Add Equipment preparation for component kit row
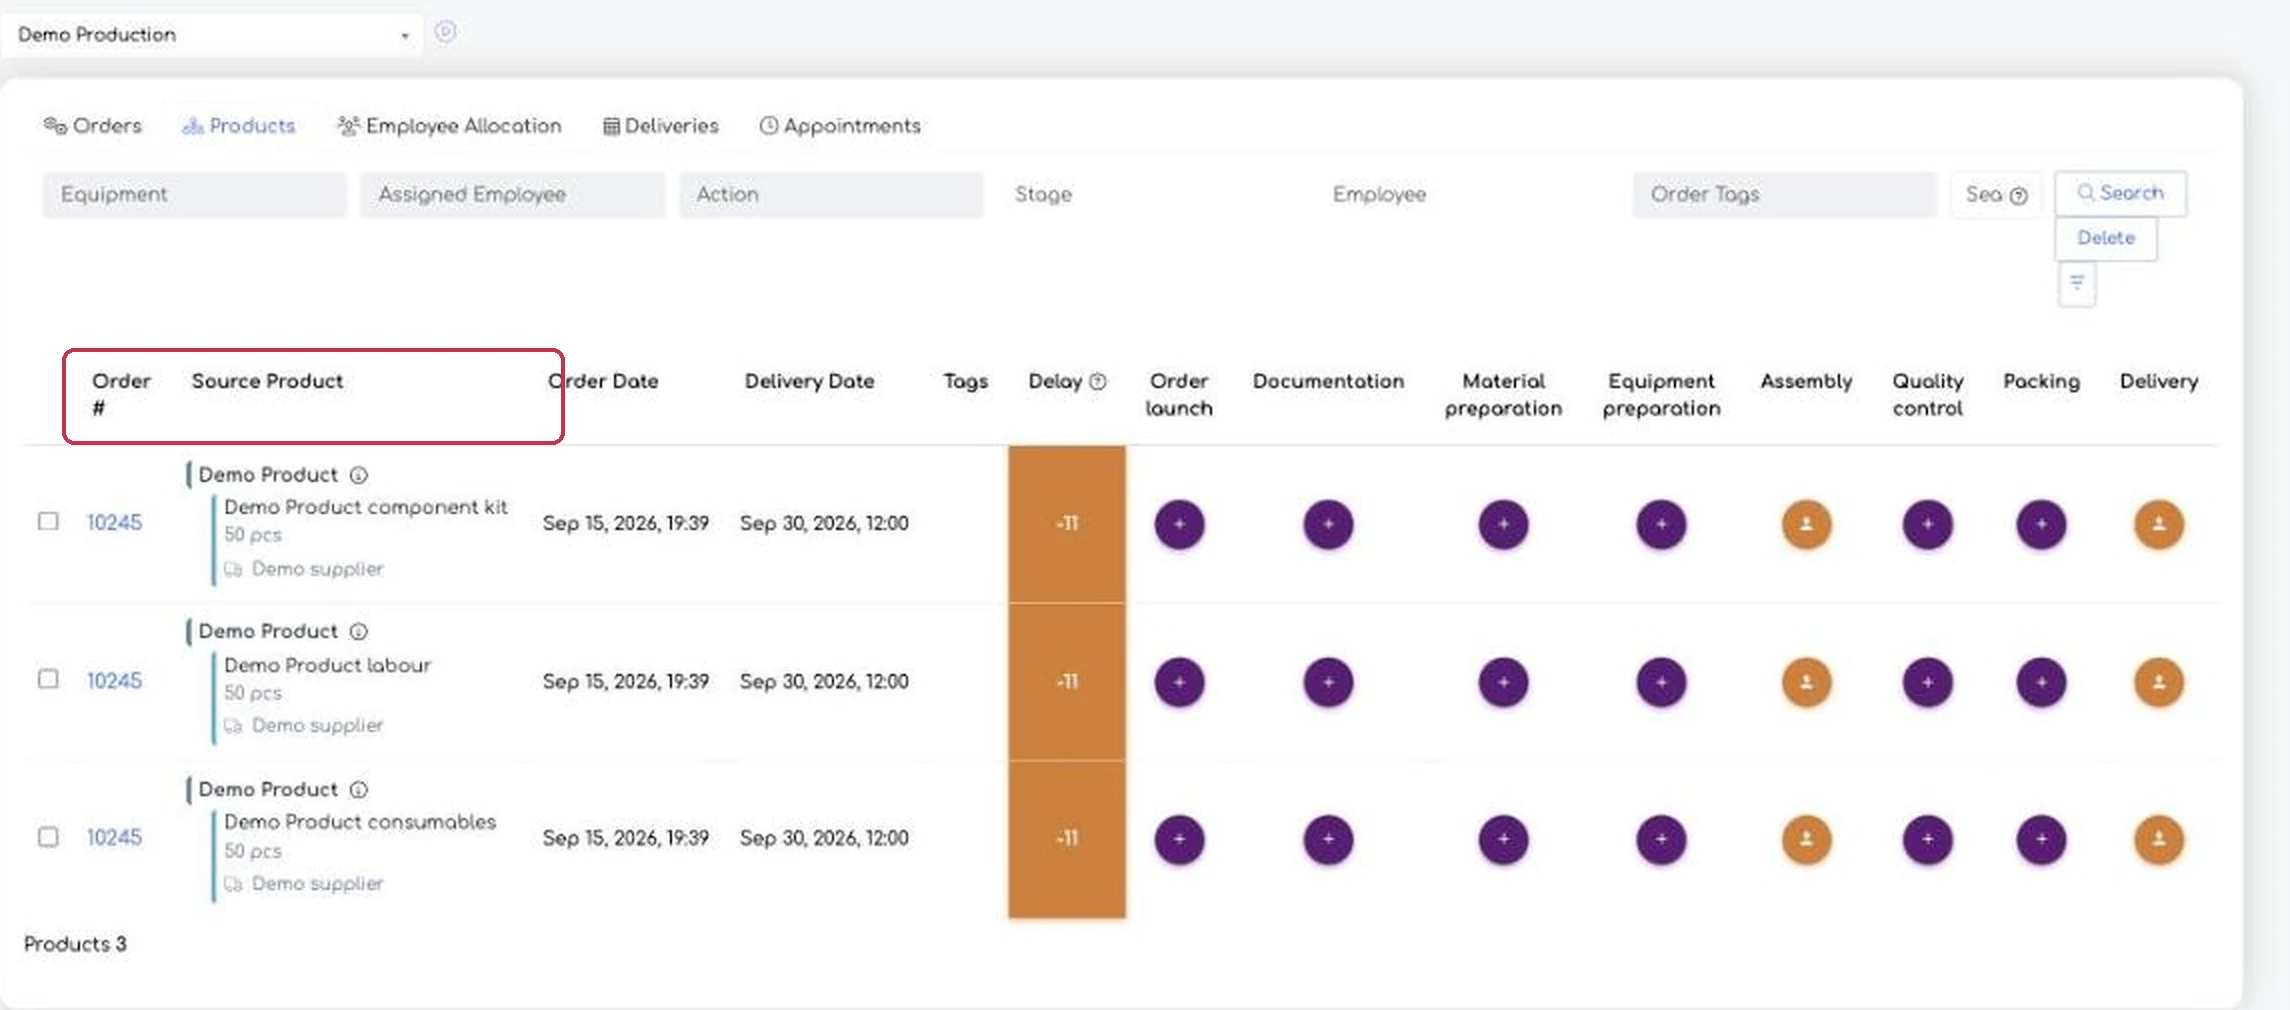Screen dimensions: 2290x1010 pyautogui.click(x=1661, y=524)
